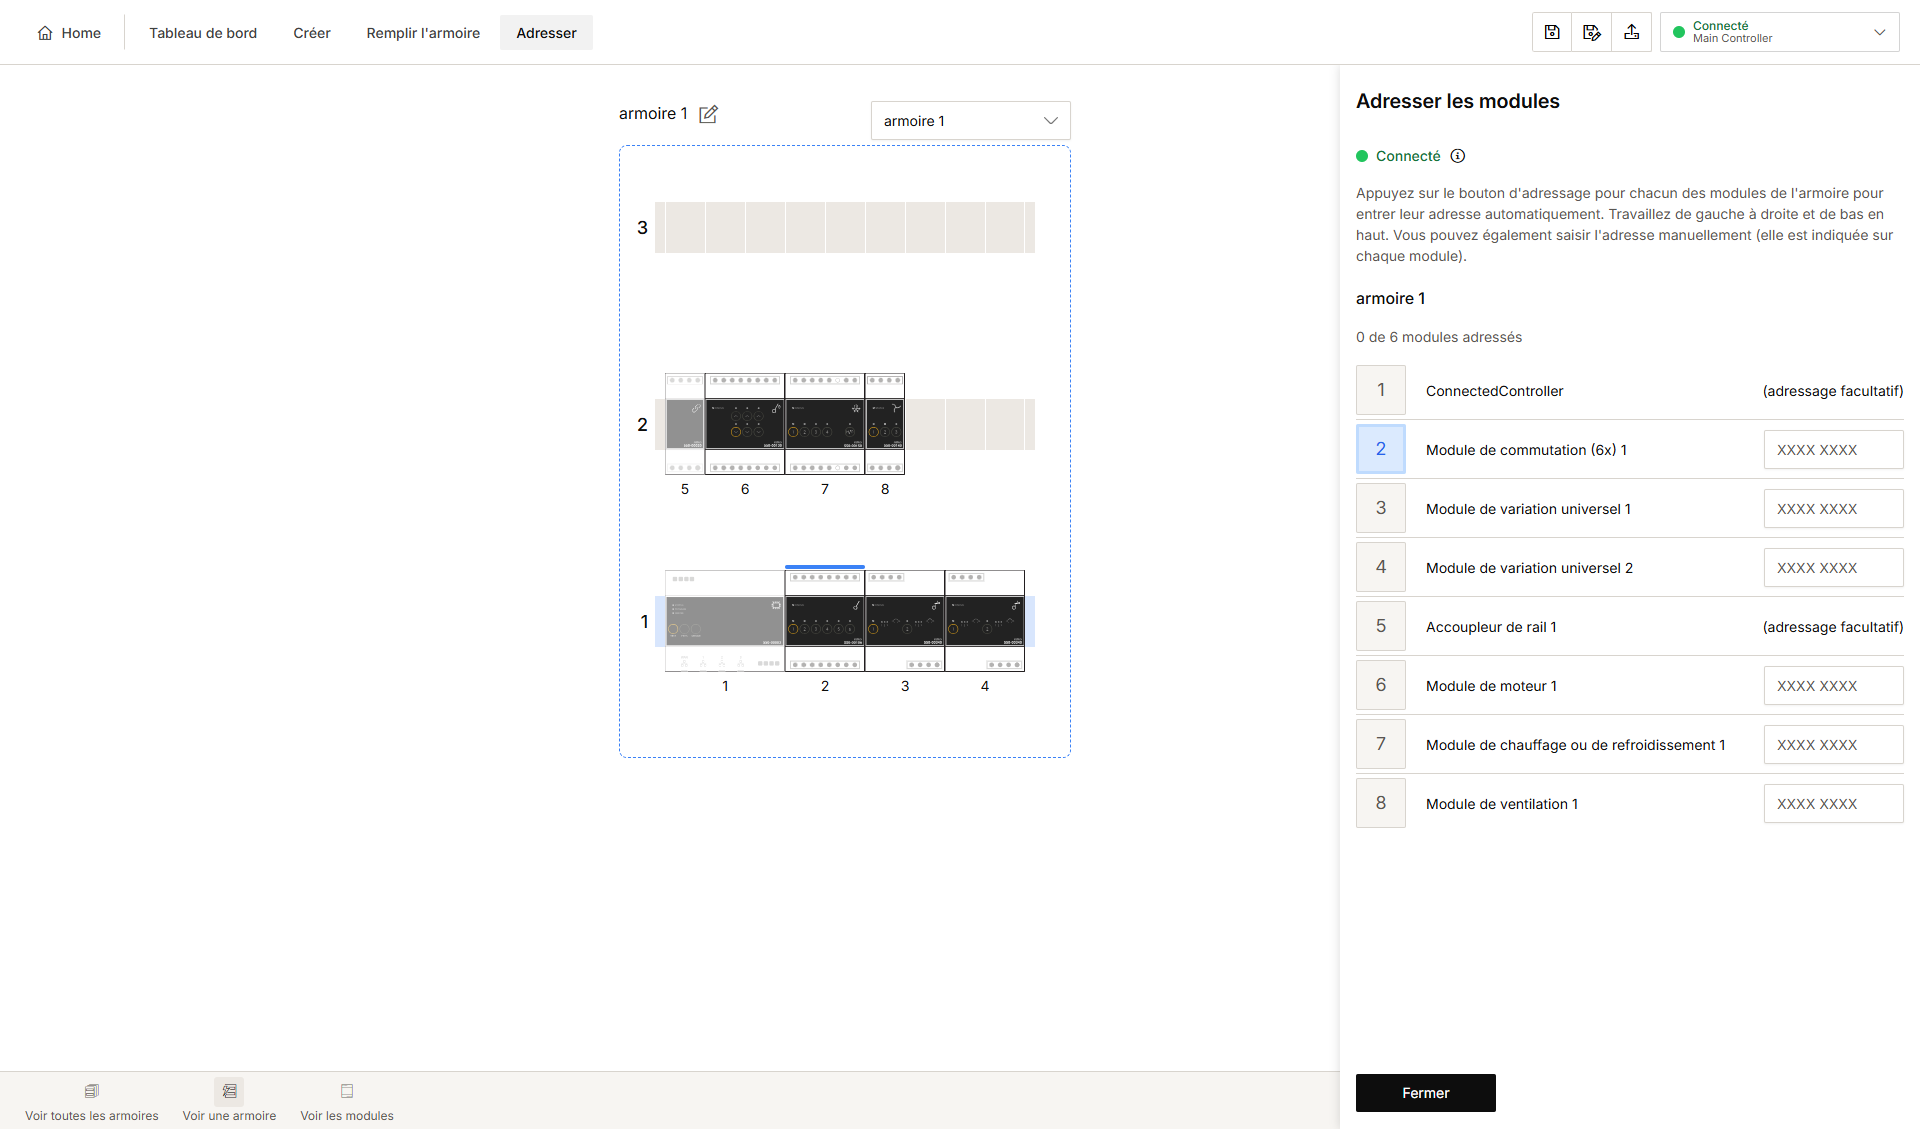Screen dimensions: 1920x1129
Task: Click address field for Module de moteur 1
Action: 1834,686
